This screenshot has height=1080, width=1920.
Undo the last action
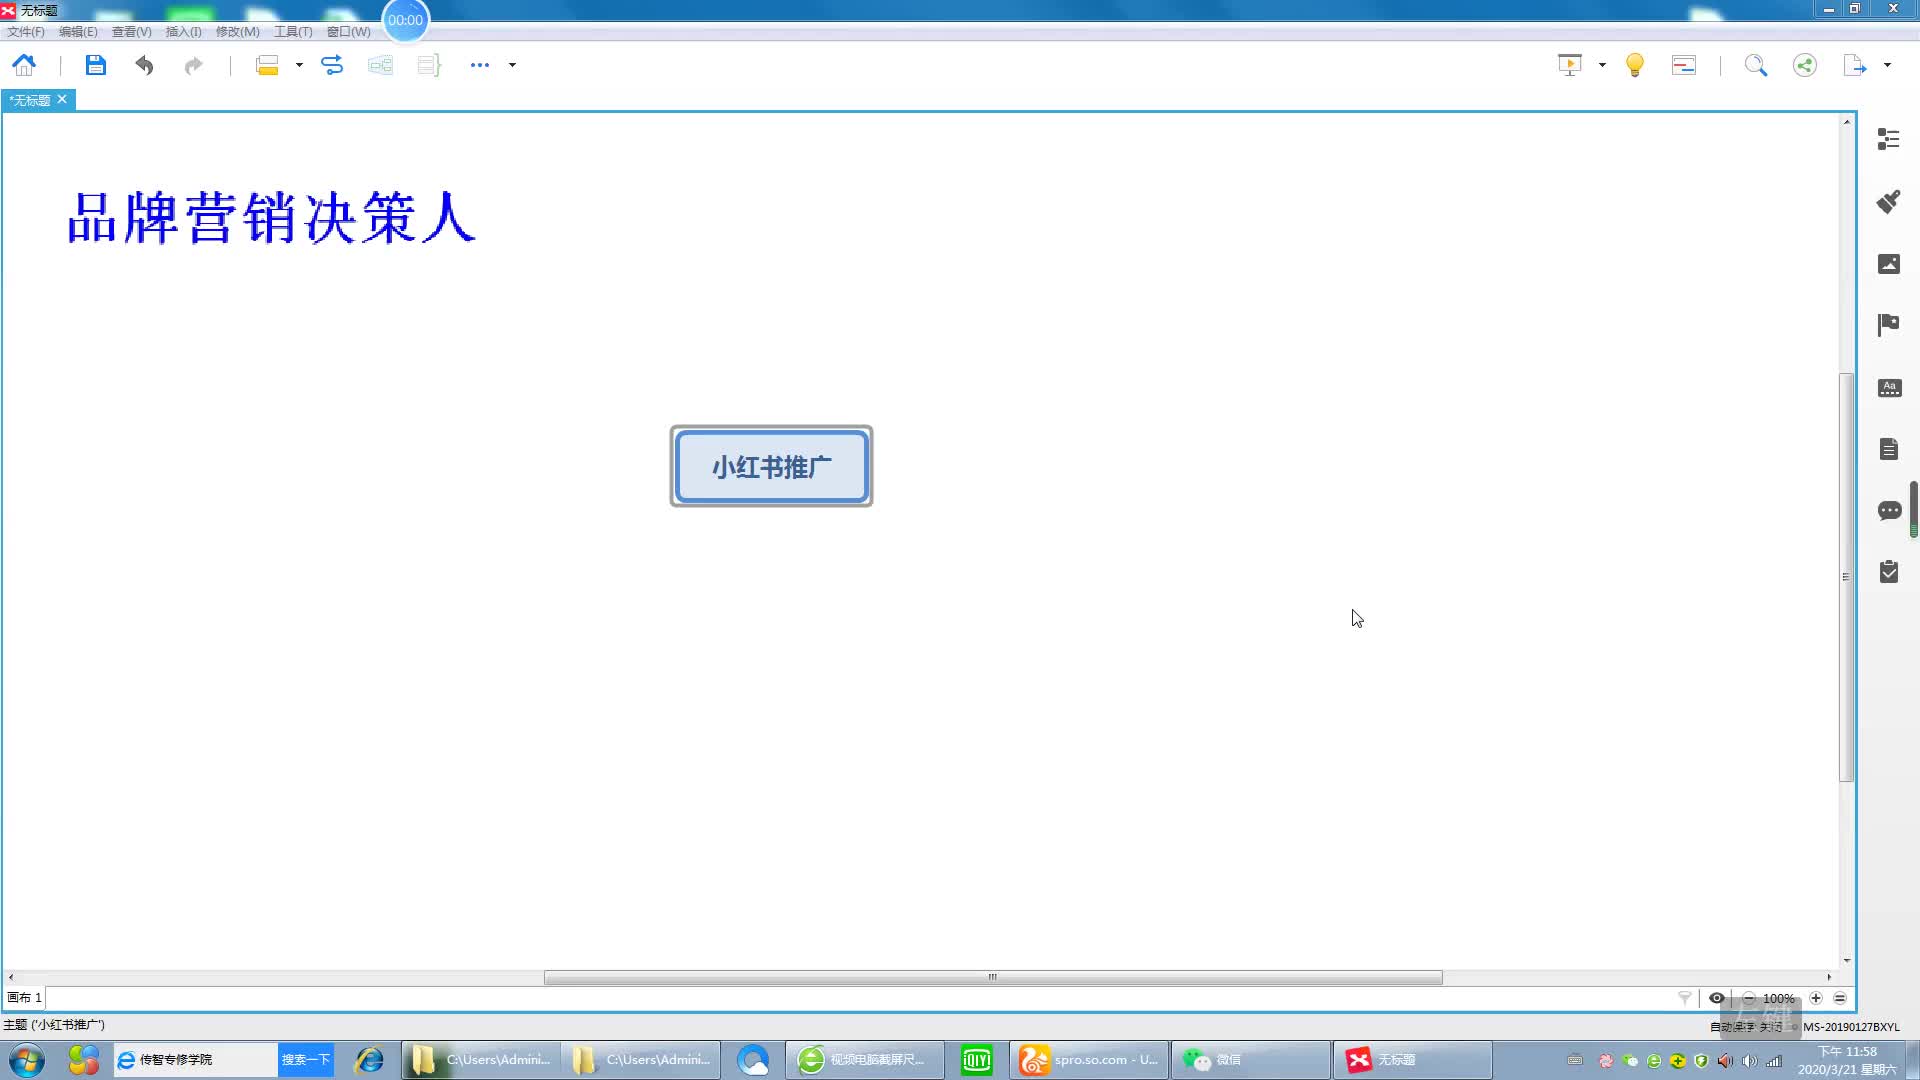[x=144, y=65]
